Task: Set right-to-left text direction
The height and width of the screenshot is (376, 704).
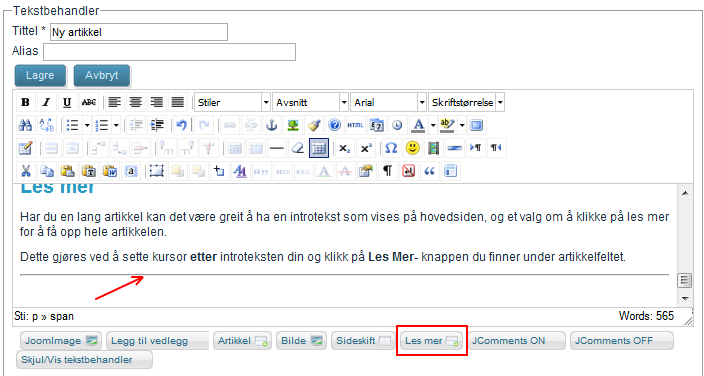Action: pyautogui.click(x=496, y=148)
